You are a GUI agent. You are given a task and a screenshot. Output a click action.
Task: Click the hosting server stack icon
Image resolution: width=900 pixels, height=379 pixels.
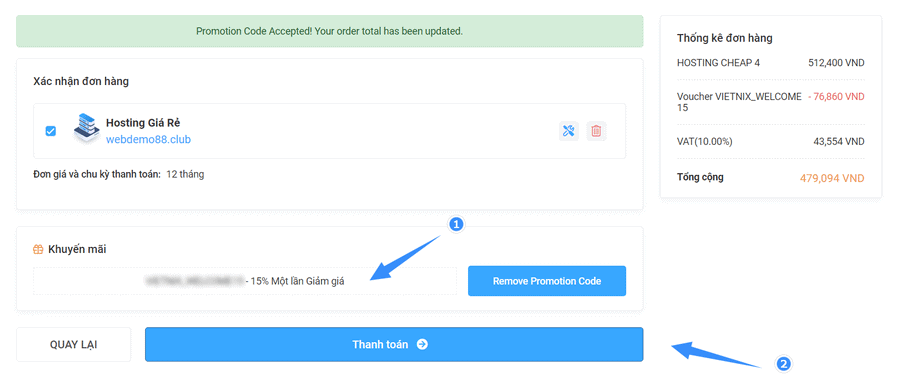pyautogui.click(x=86, y=129)
